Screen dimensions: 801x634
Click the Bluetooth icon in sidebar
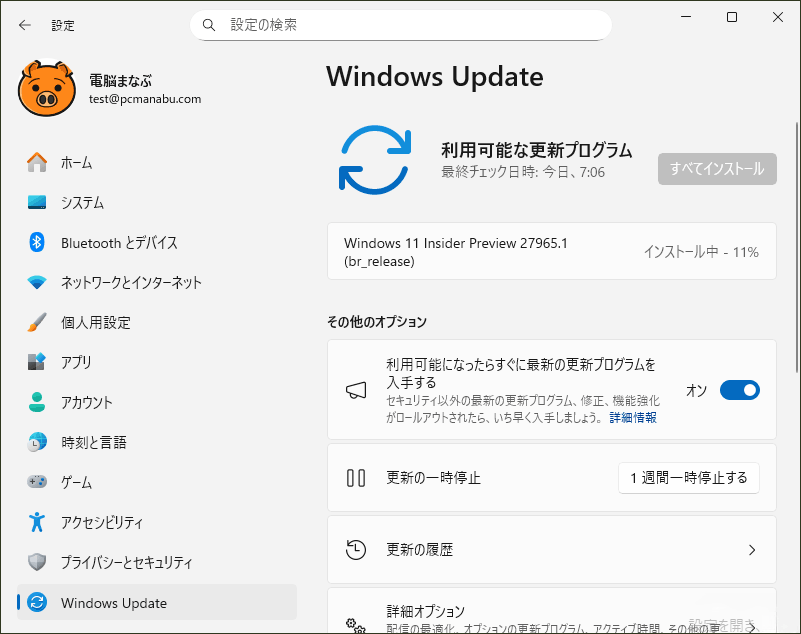pyautogui.click(x=37, y=242)
